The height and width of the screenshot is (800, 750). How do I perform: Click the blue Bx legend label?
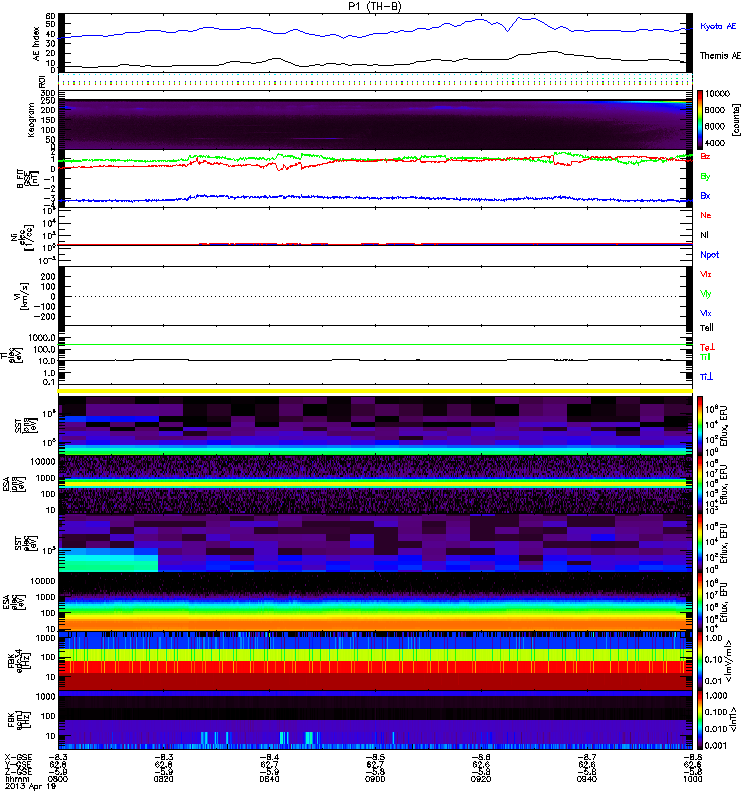(x=705, y=195)
